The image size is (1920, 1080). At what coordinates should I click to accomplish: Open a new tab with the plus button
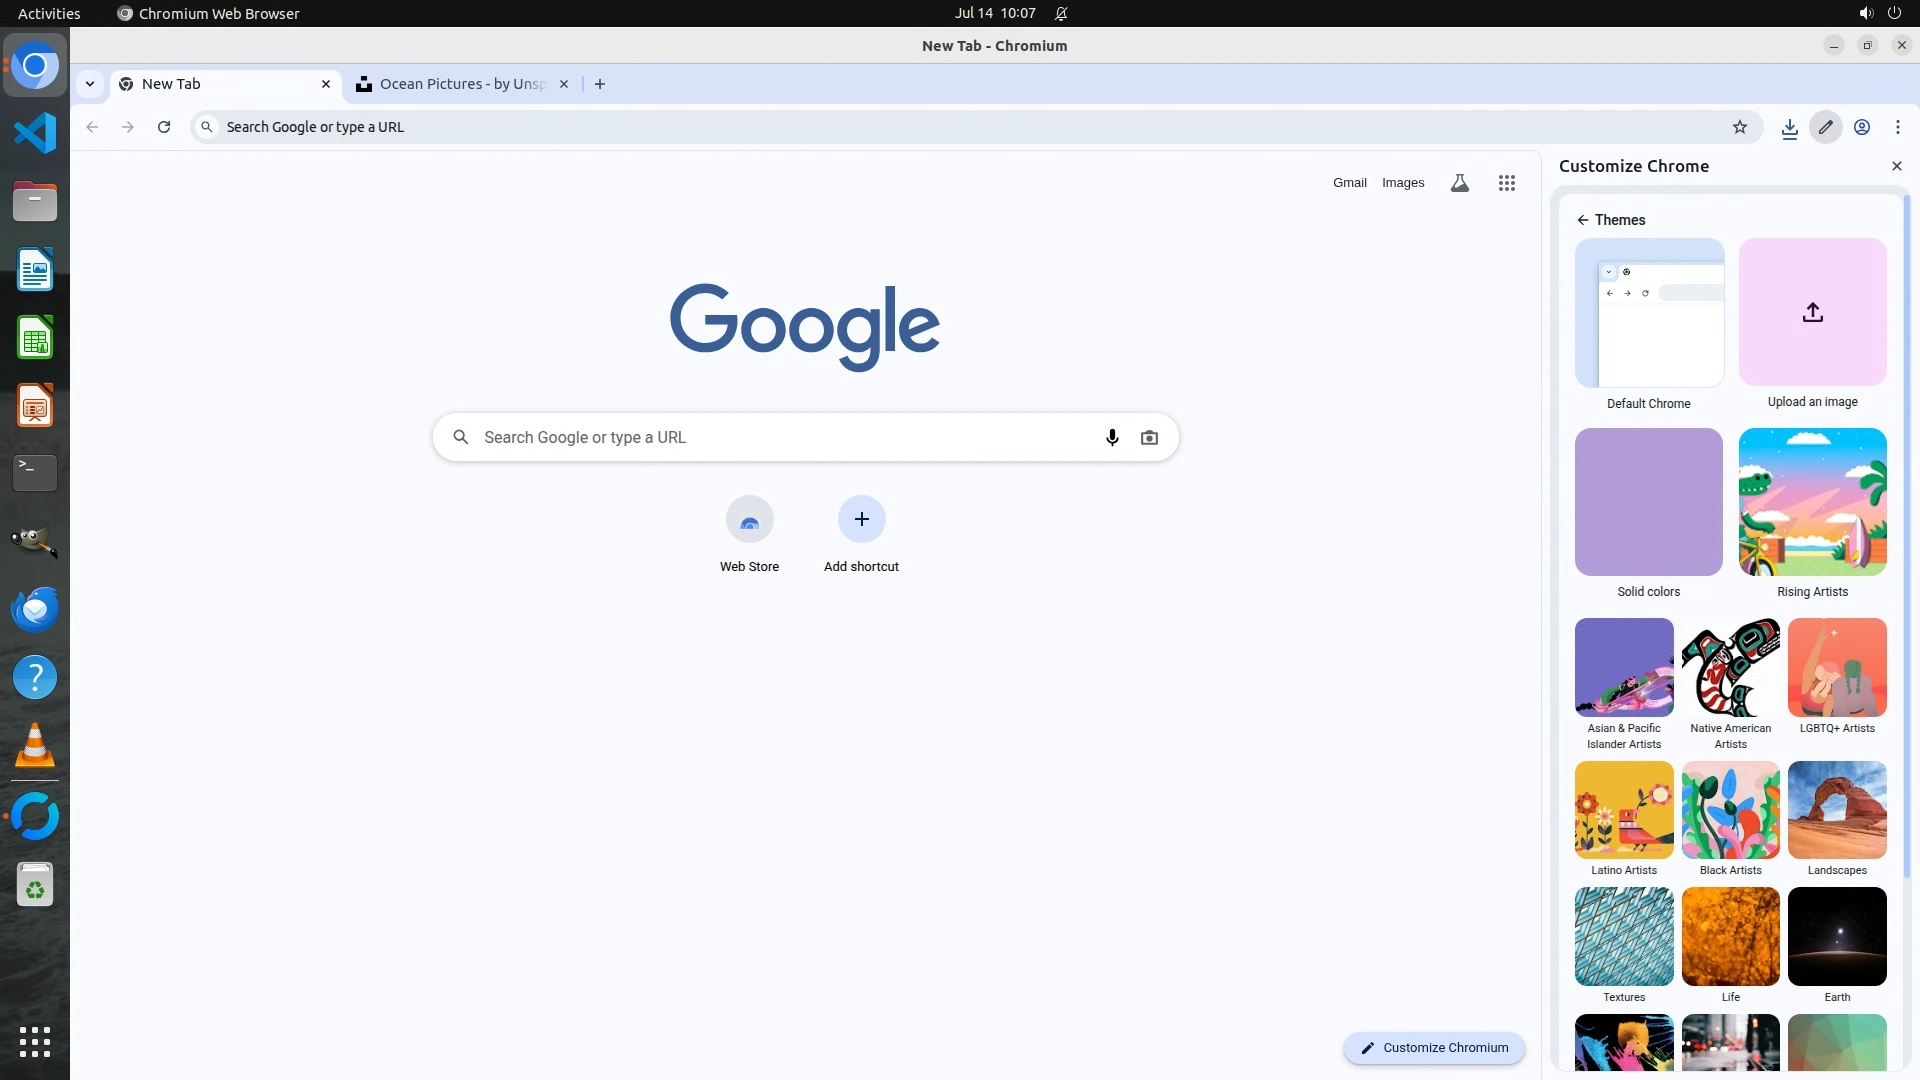(599, 84)
